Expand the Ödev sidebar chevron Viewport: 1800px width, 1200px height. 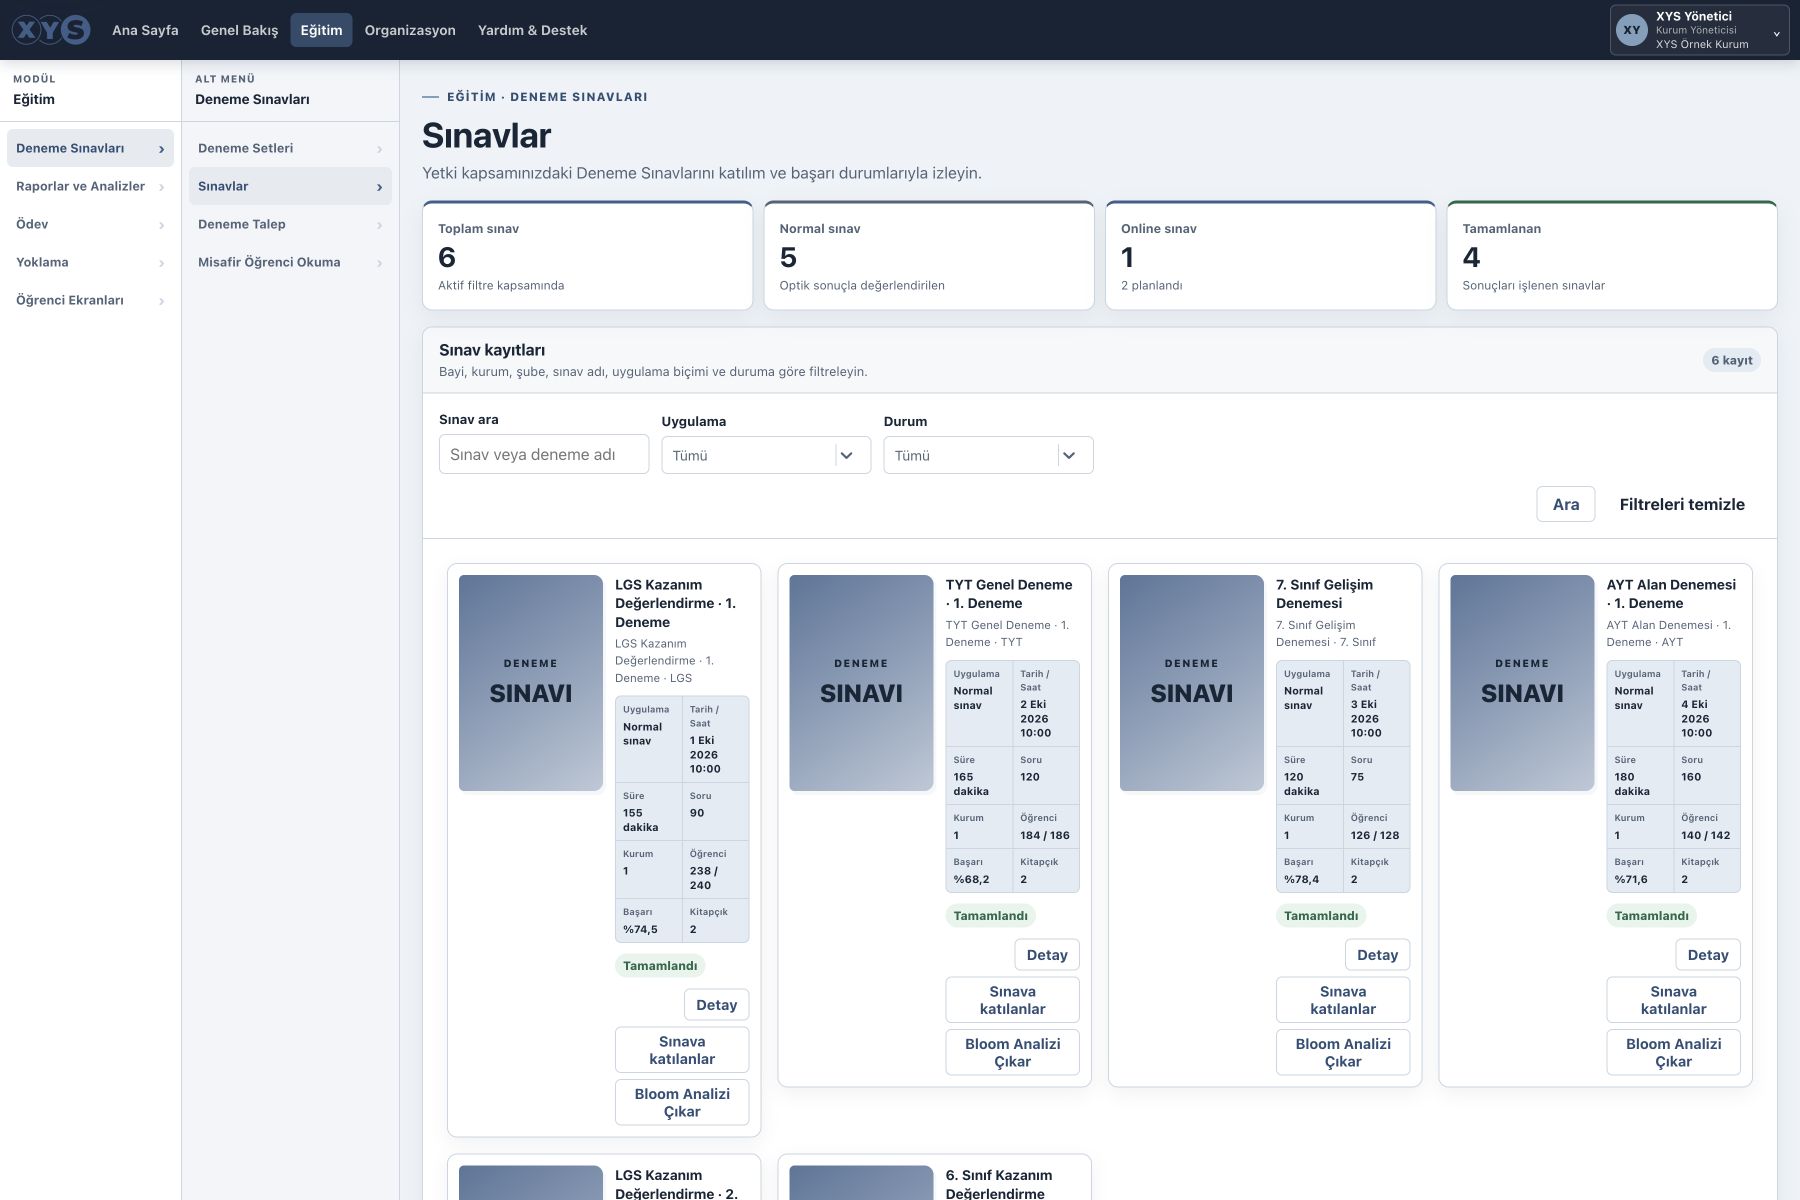click(161, 225)
